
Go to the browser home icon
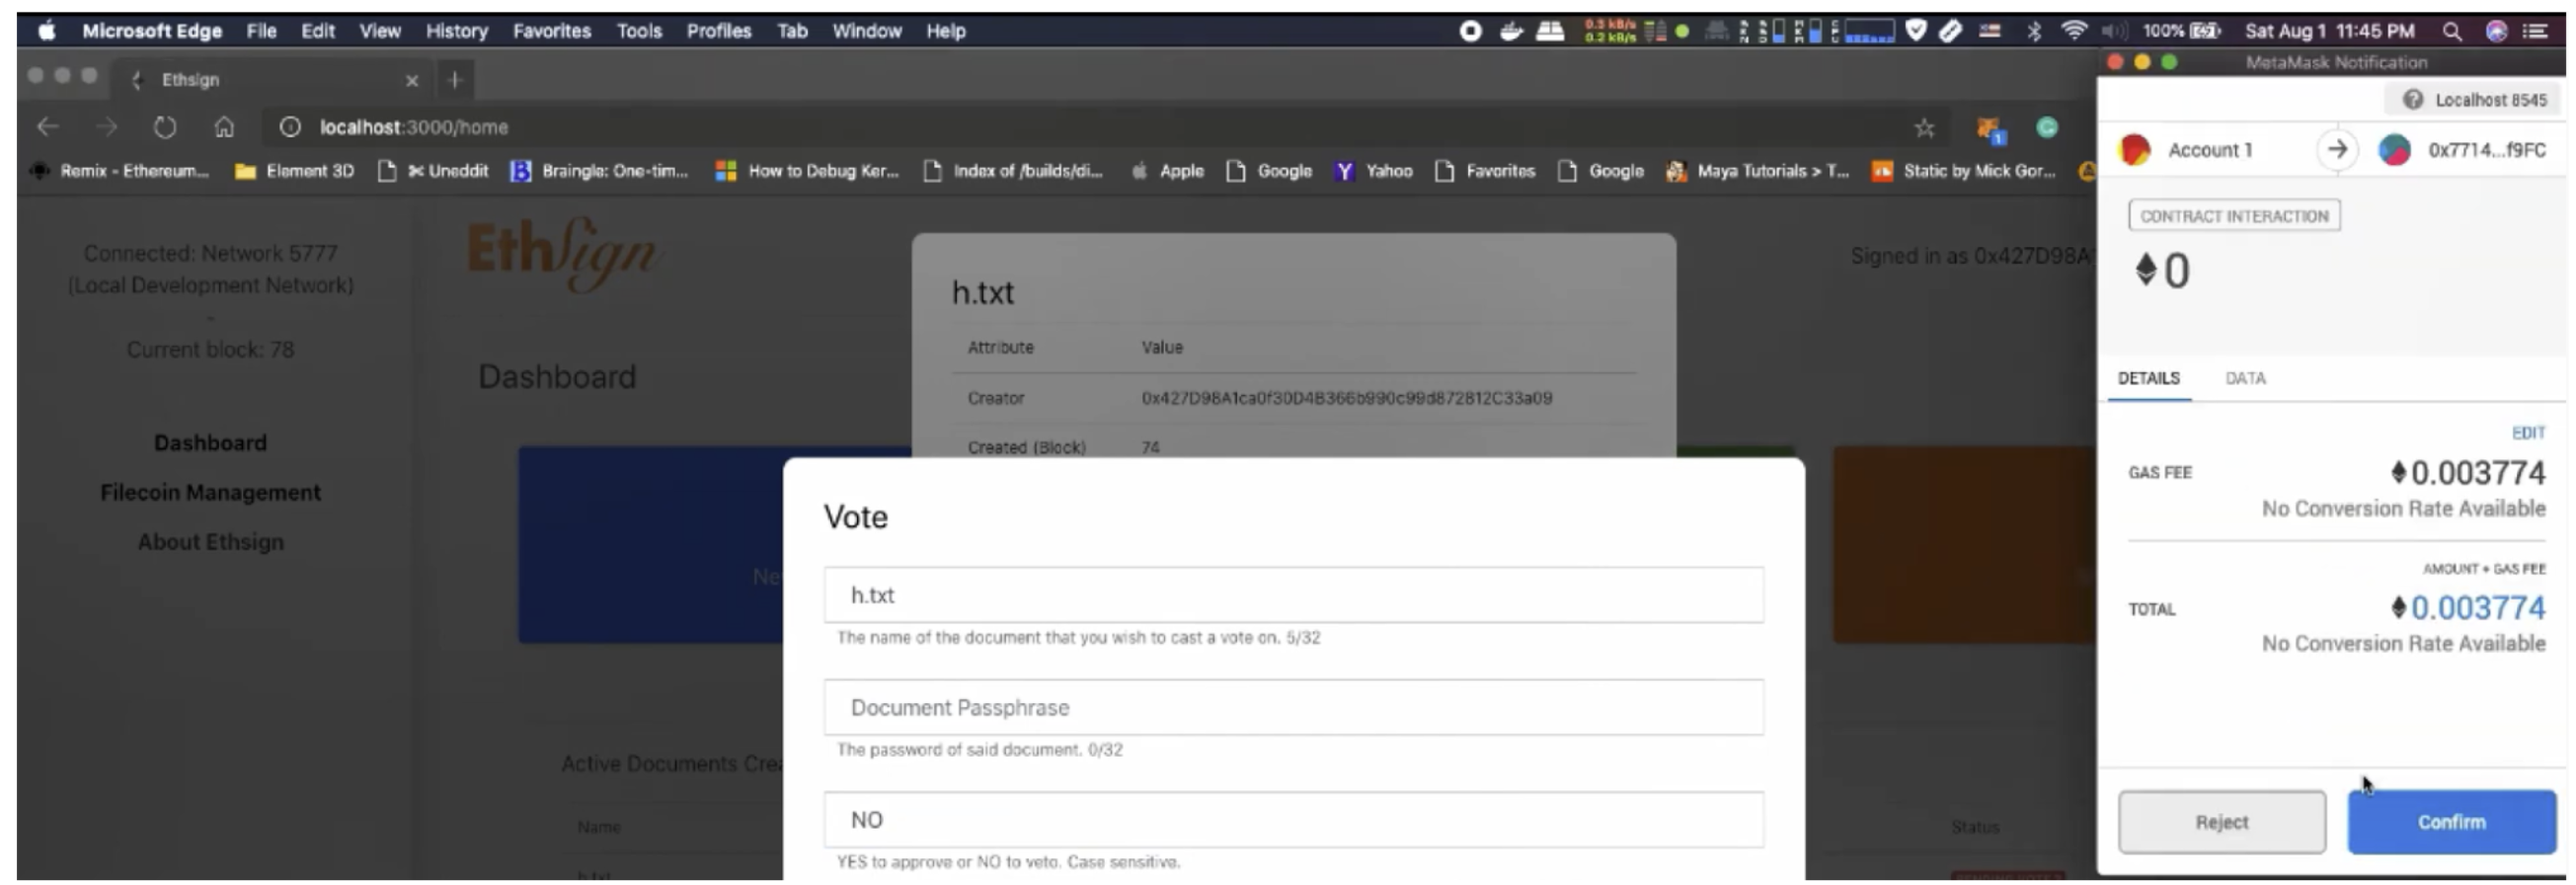pyautogui.click(x=224, y=128)
